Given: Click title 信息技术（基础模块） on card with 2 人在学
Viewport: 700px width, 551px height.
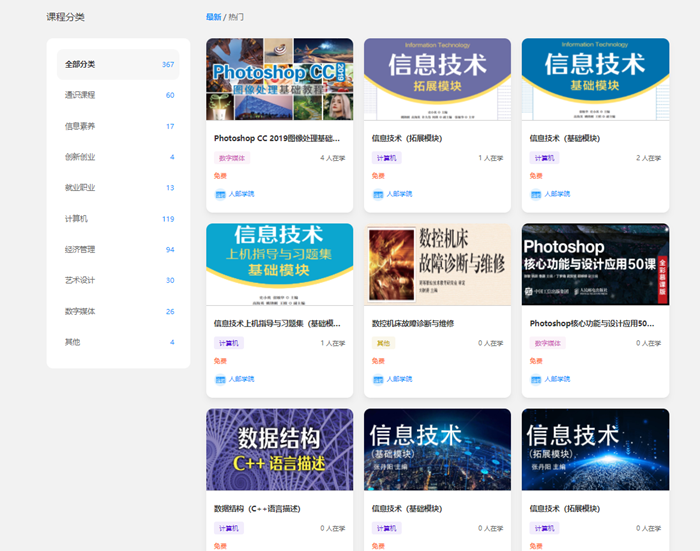Looking at the screenshot, I should [x=565, y=138].
